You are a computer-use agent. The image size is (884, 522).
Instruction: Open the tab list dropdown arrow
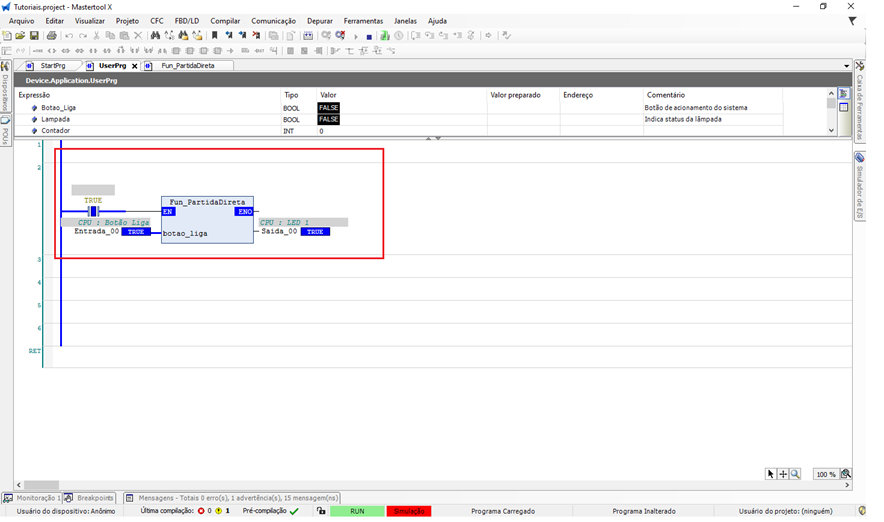pos(847,66)
